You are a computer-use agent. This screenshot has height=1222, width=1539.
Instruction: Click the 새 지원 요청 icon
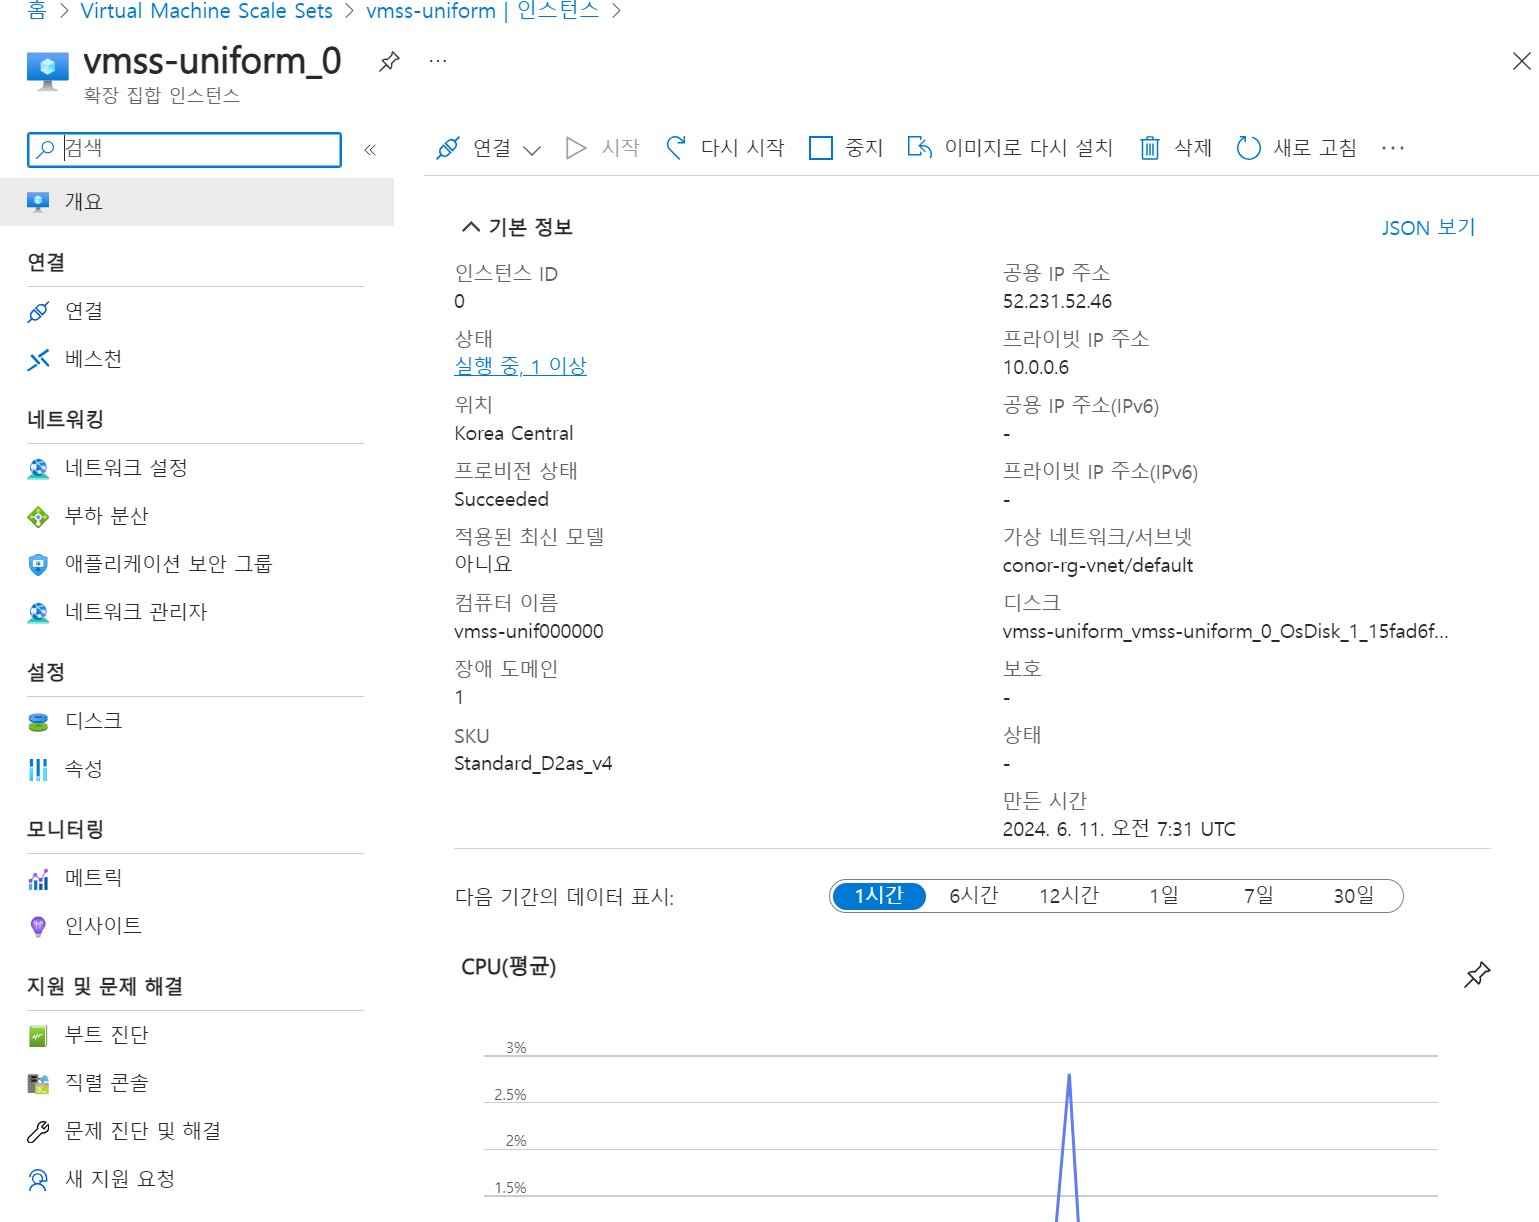pyautogui.click(x=38, y=1179)
